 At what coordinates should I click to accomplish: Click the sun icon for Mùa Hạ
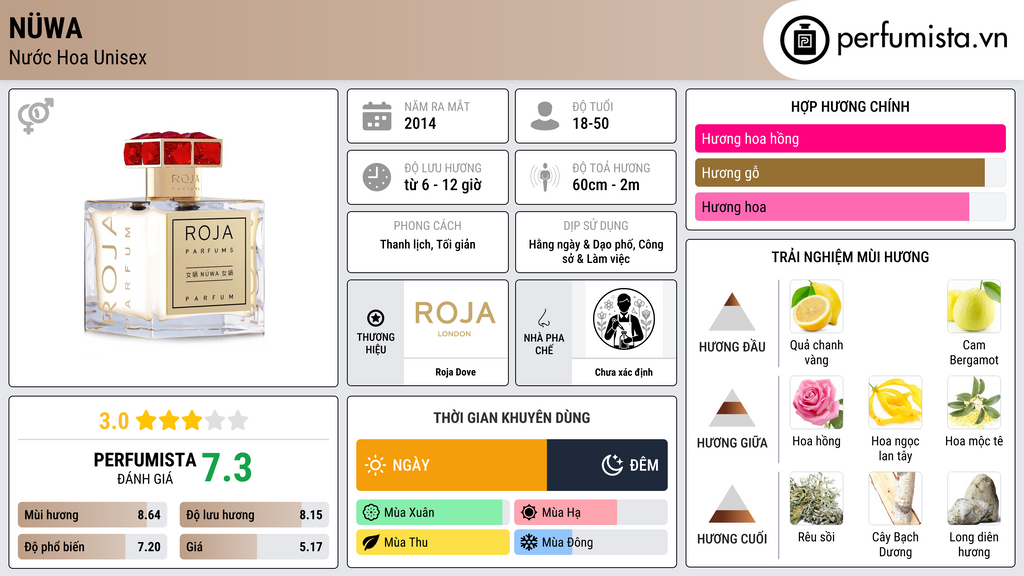[529, 513]
